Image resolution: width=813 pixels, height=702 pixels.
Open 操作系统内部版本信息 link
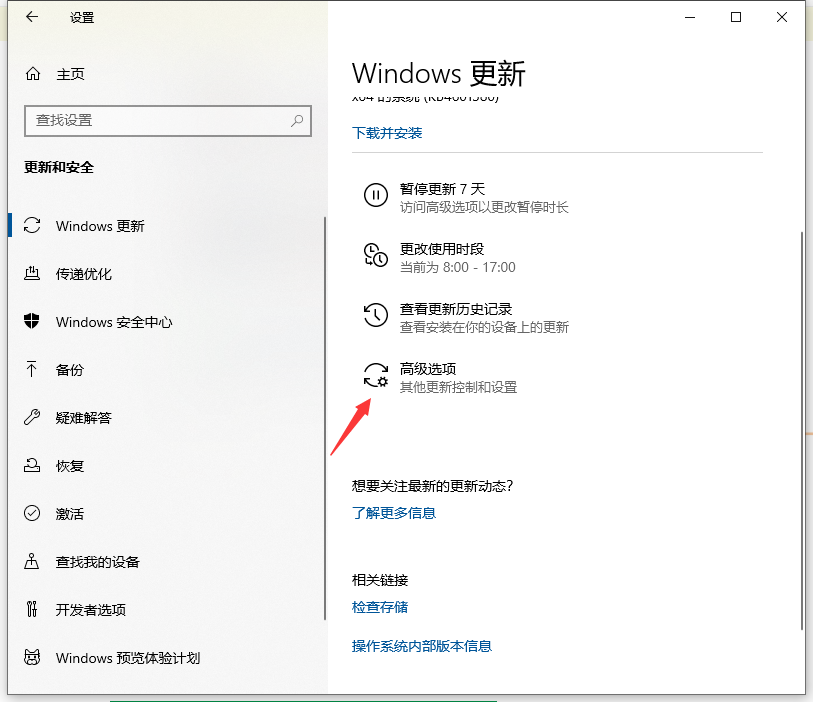(422, 646)
